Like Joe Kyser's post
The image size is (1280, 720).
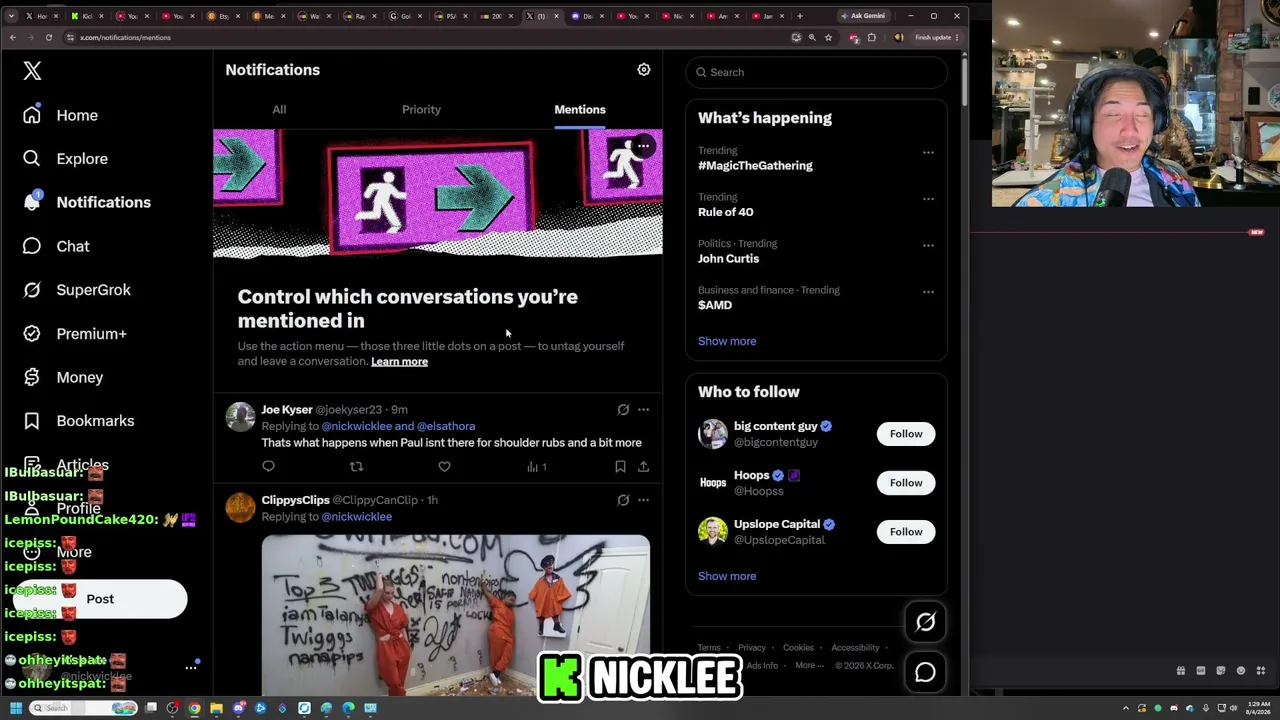click(444, 467)
